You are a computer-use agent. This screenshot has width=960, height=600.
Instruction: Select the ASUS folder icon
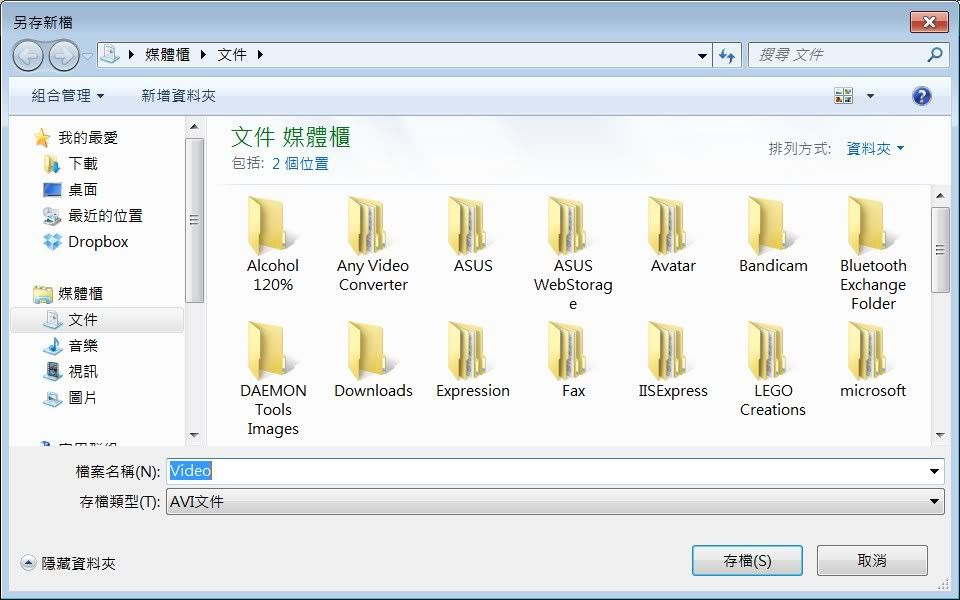tap(470, 225)
